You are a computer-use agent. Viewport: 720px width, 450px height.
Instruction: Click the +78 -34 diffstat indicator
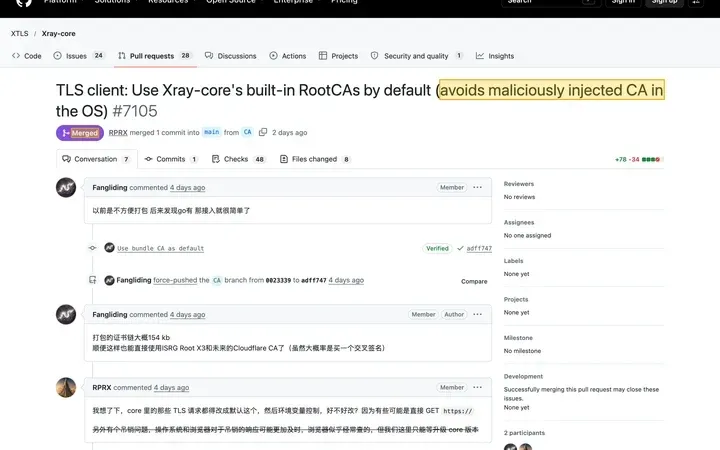point(638,159)
